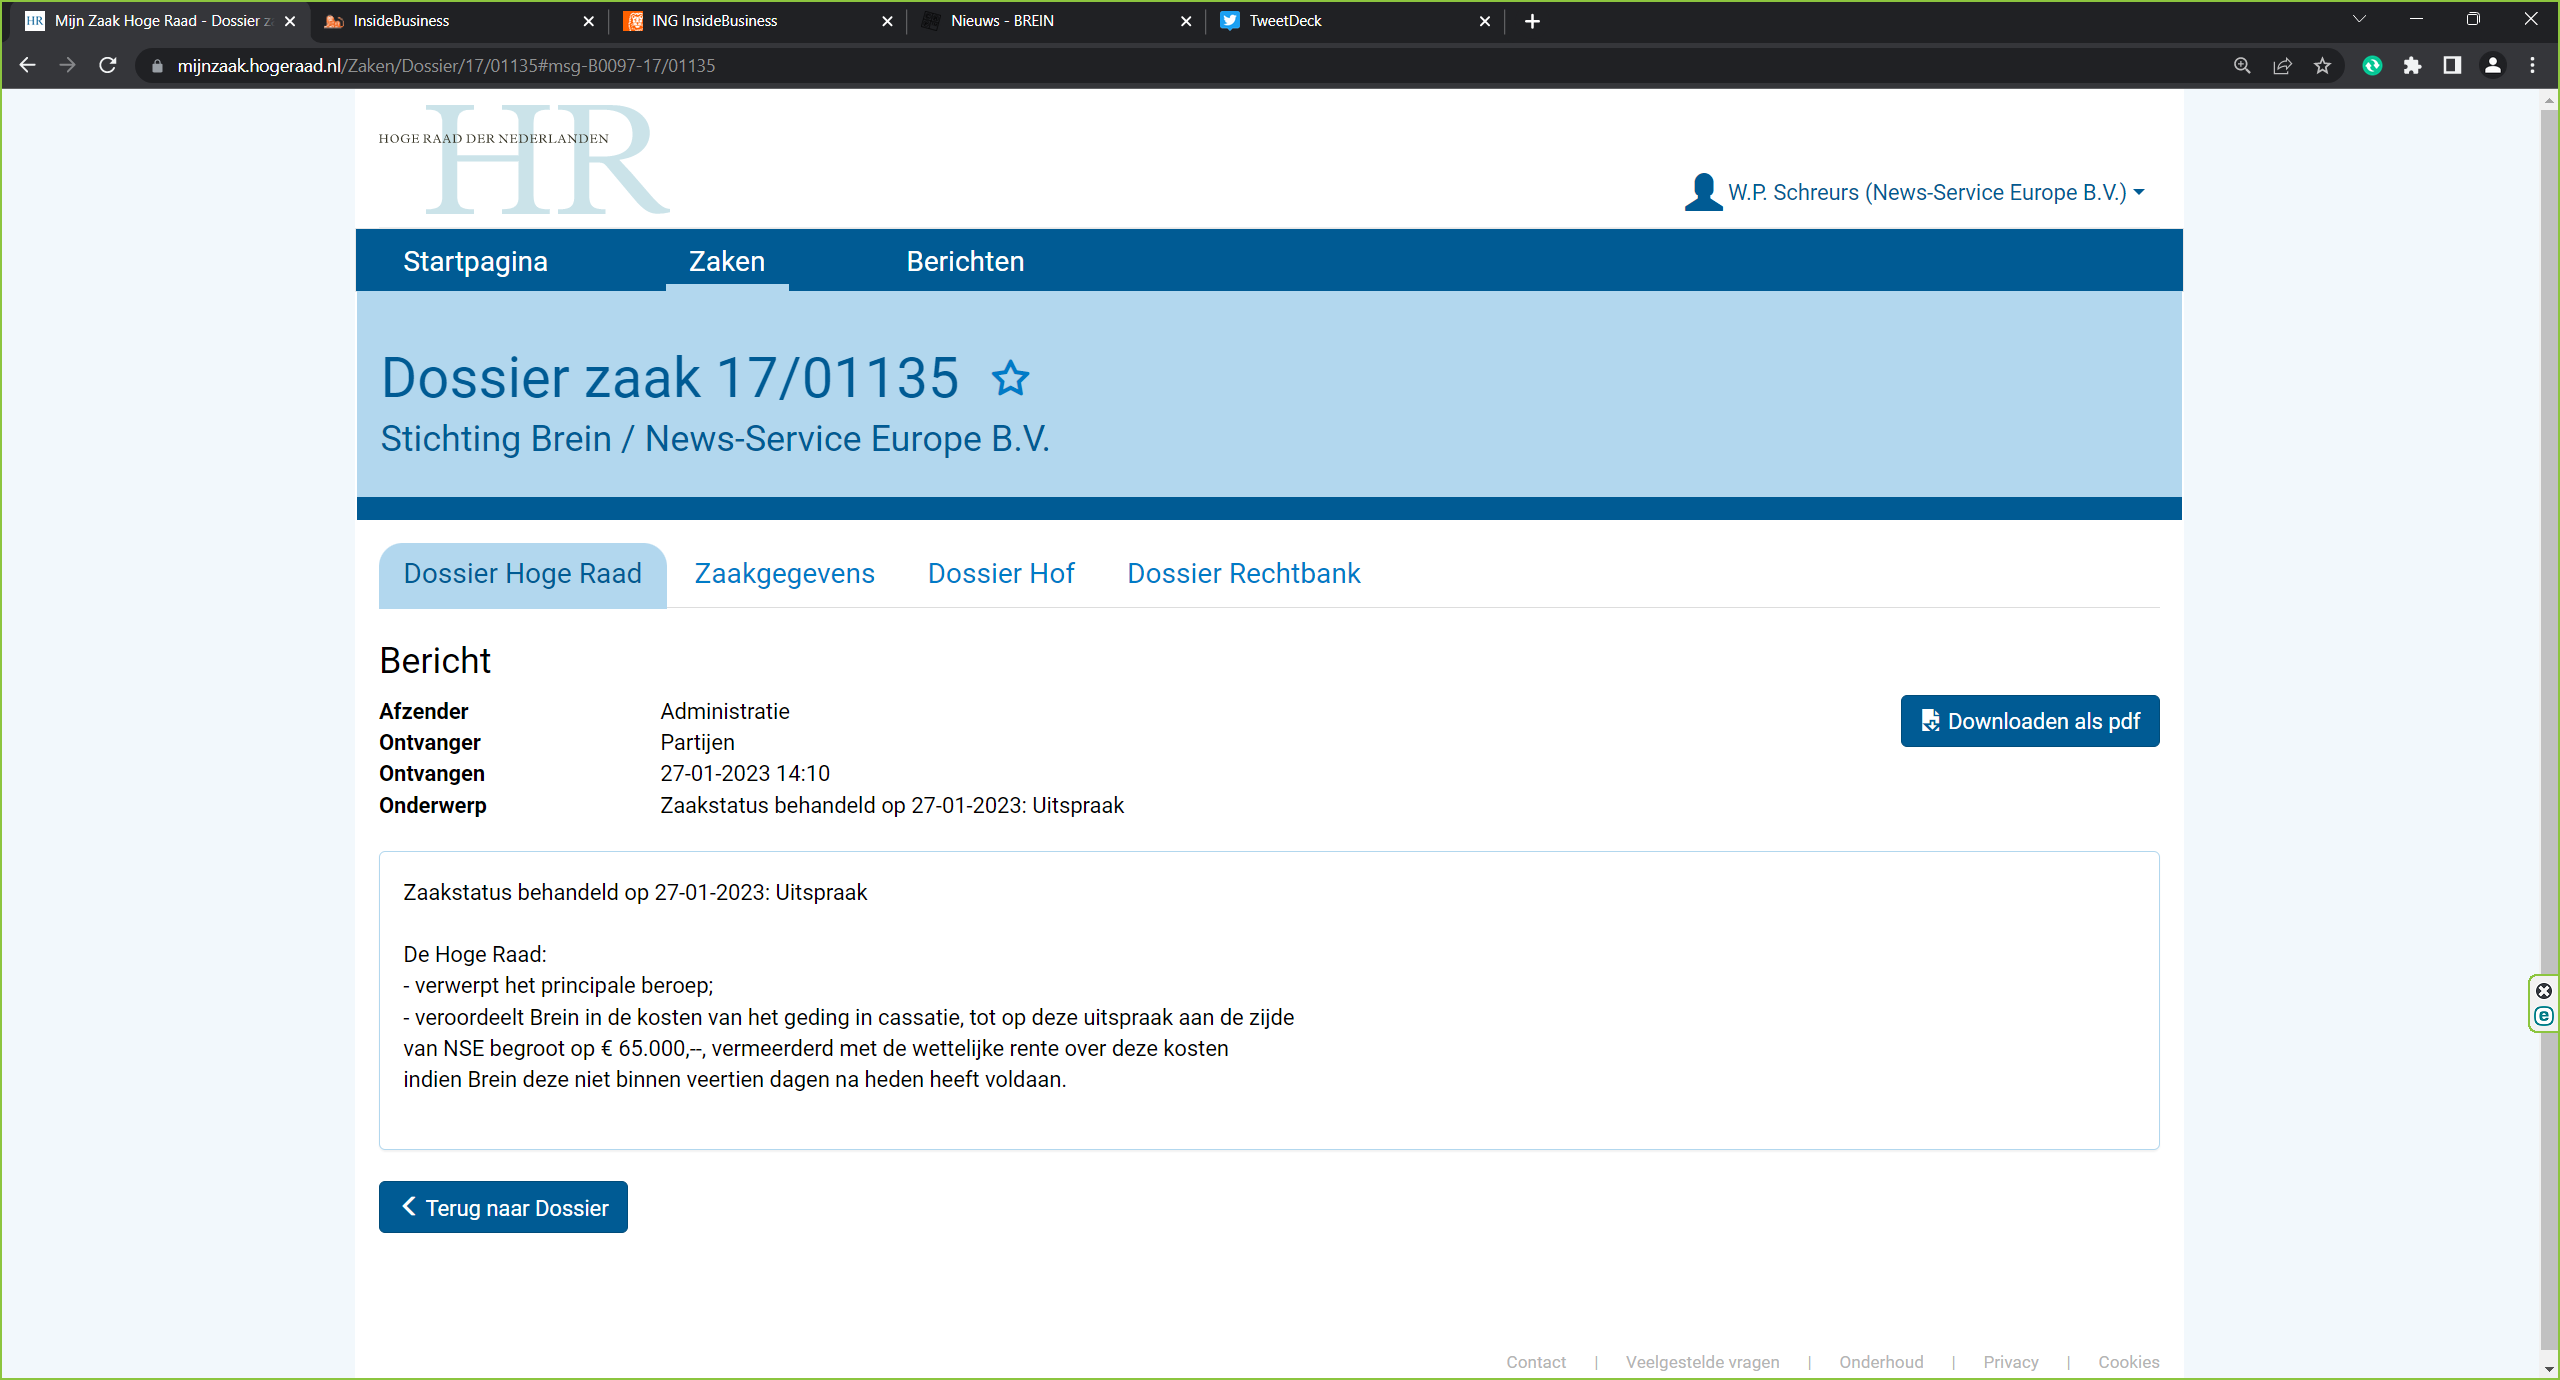Open the Contact footer link

tap(1536, 1362)
